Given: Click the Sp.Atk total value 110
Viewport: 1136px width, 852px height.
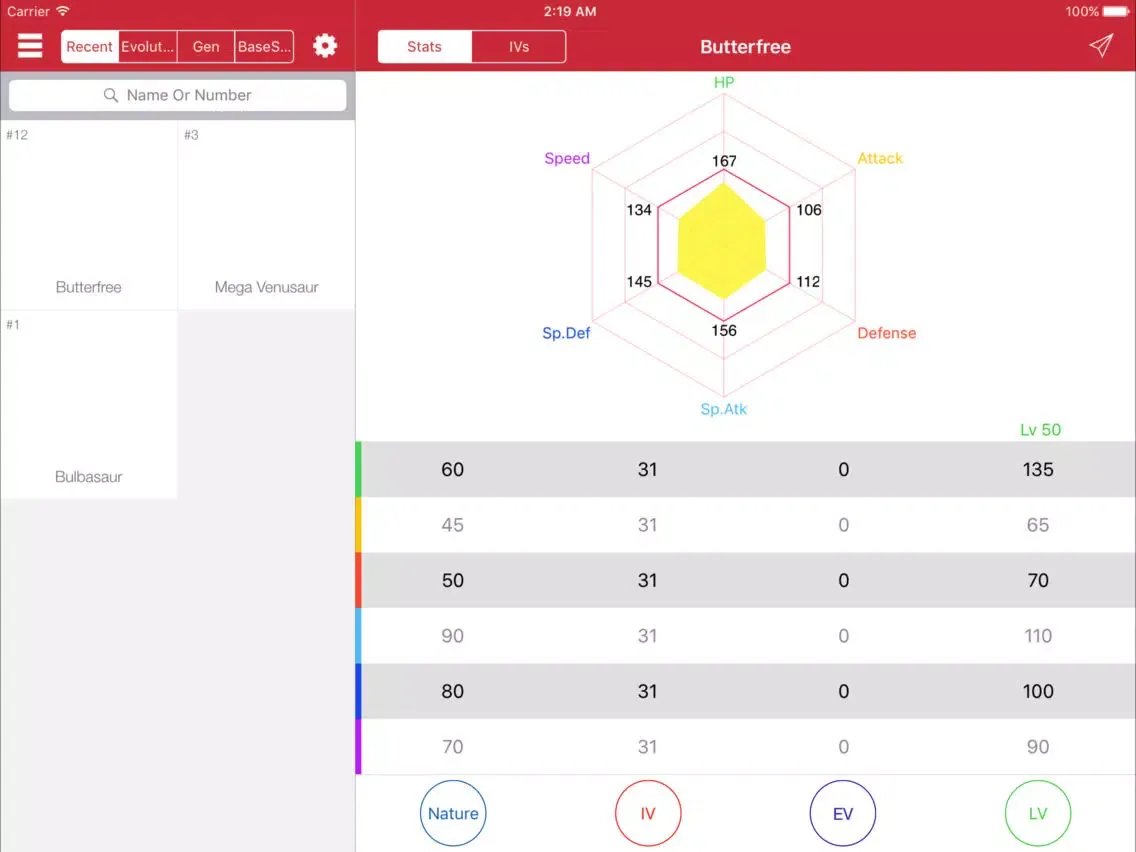Looking at the screenshot, I should 1037,635.
